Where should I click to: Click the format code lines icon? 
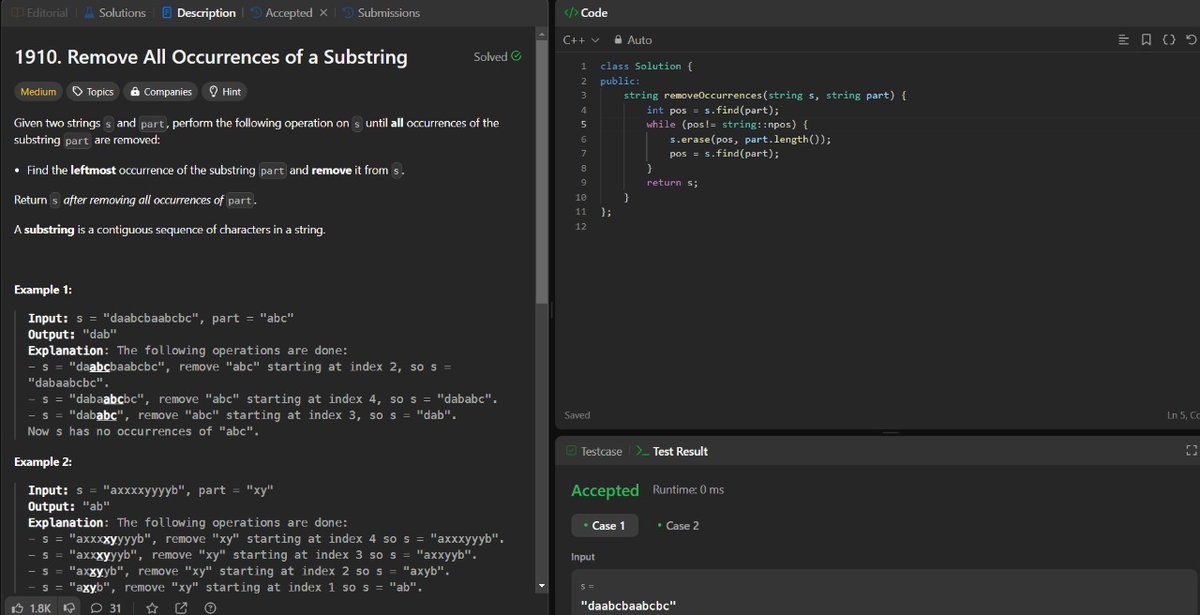[x=1123, y=40]
